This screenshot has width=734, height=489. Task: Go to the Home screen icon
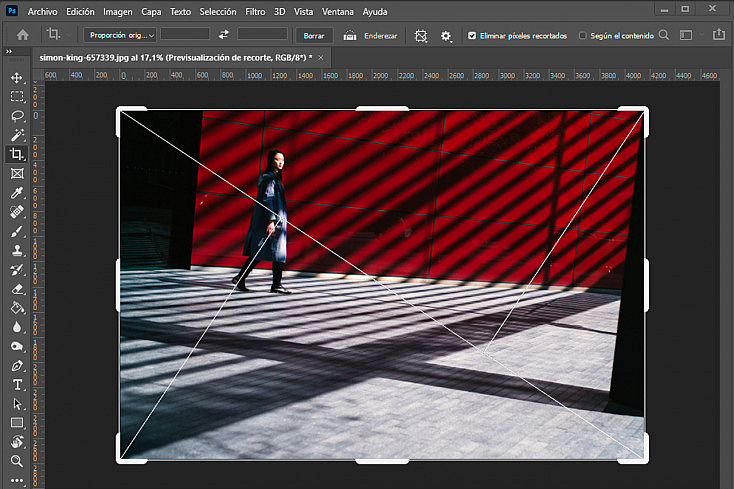22,35
